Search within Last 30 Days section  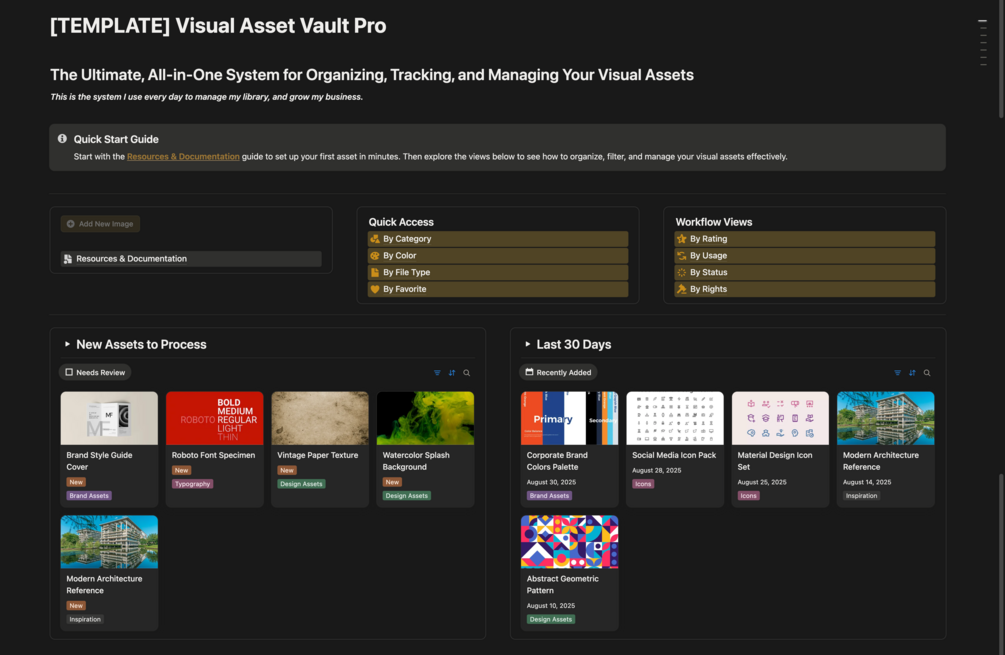[927, 372]
